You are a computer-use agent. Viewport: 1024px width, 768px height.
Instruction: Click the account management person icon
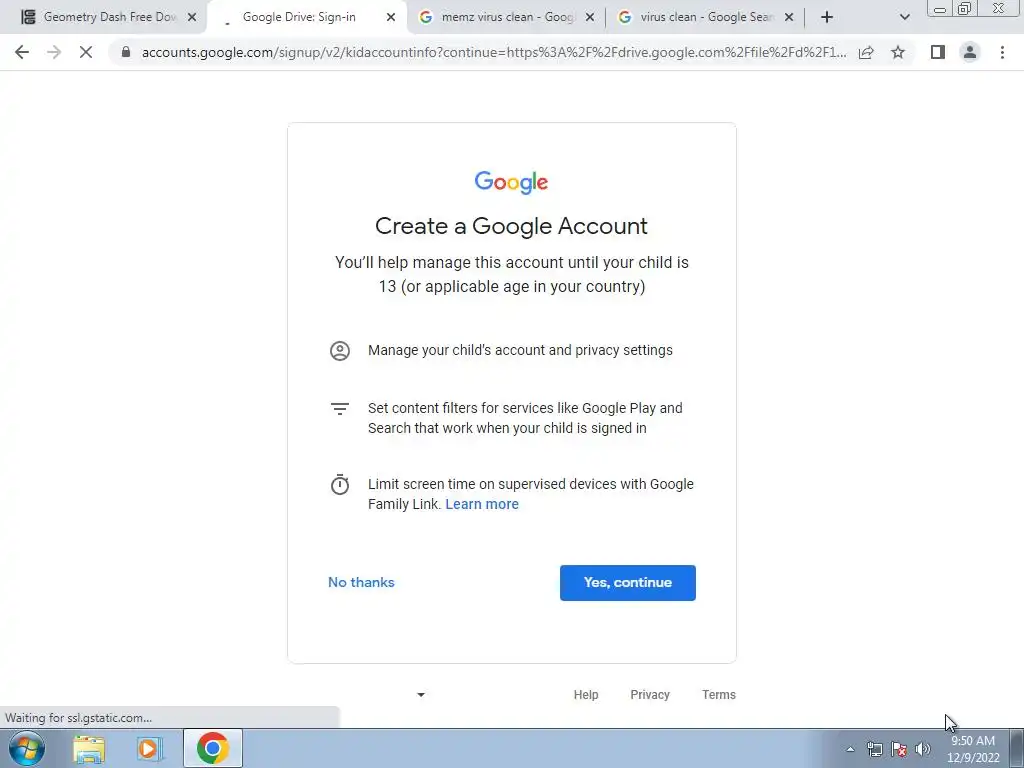point(340,351)
